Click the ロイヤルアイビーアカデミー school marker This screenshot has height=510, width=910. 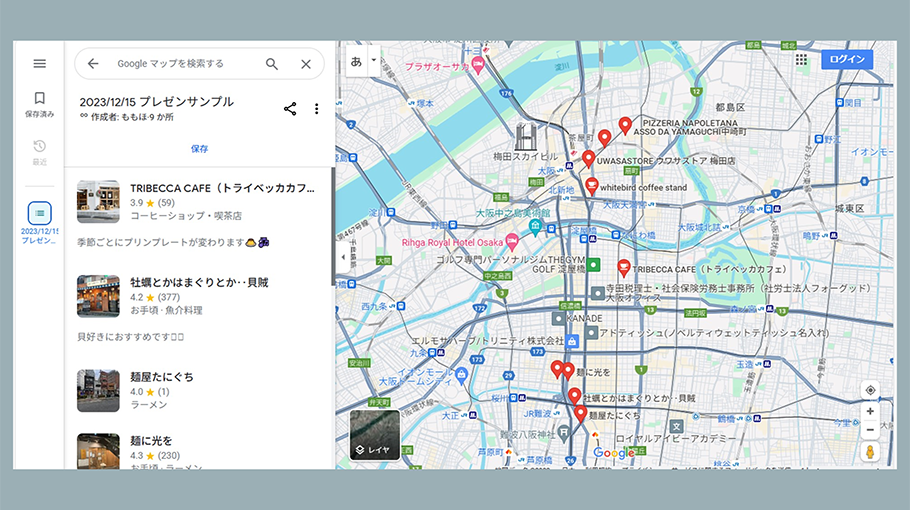676,427
